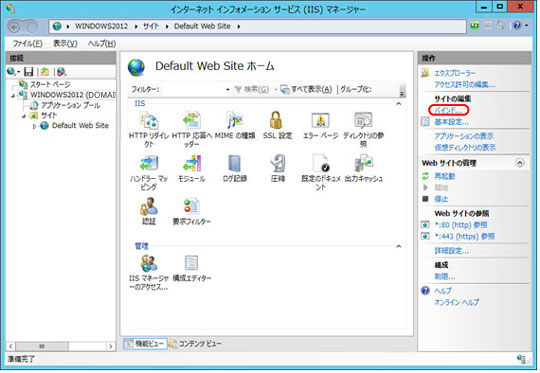The height and width of the screenshot is (373, 540).
Task: Click the 基本設定... link
Action: [x=451, y=122]
